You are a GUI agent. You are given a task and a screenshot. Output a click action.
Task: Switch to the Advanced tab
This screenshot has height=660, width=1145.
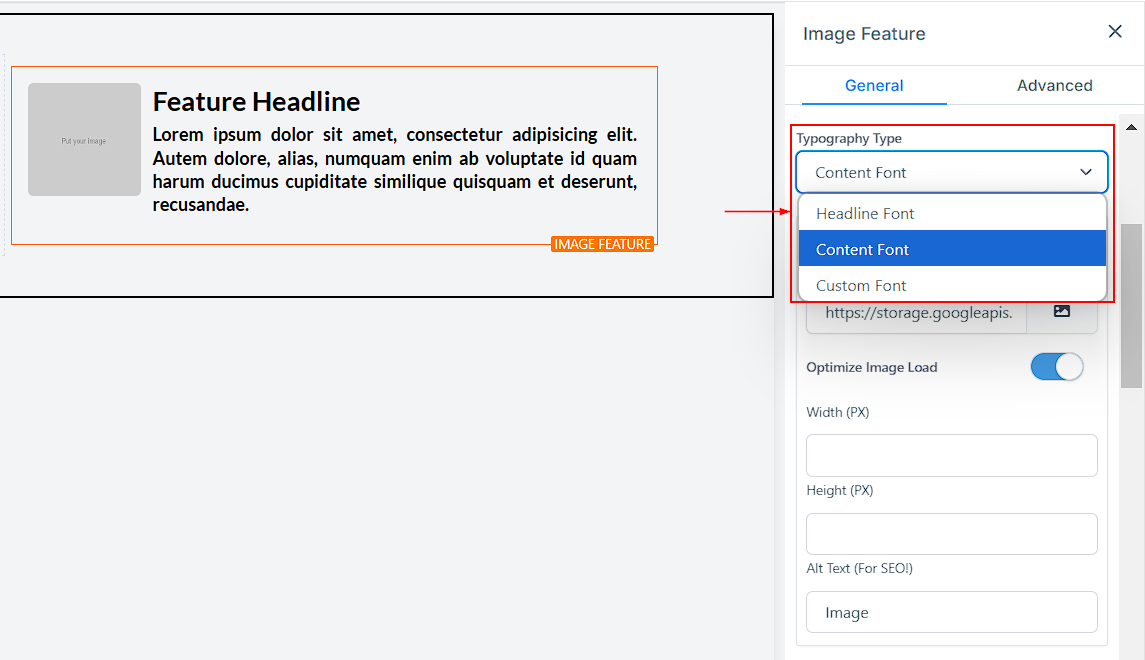1054,86
